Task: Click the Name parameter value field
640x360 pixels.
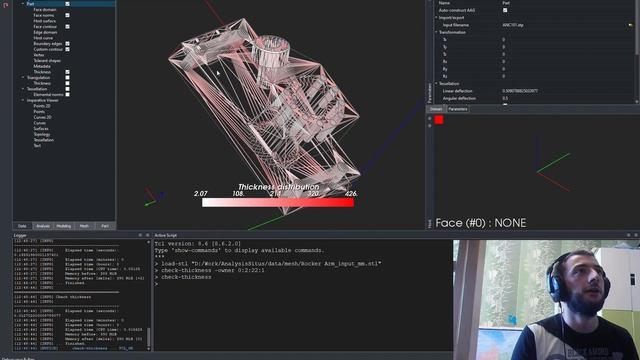Action: coord(567,3)
